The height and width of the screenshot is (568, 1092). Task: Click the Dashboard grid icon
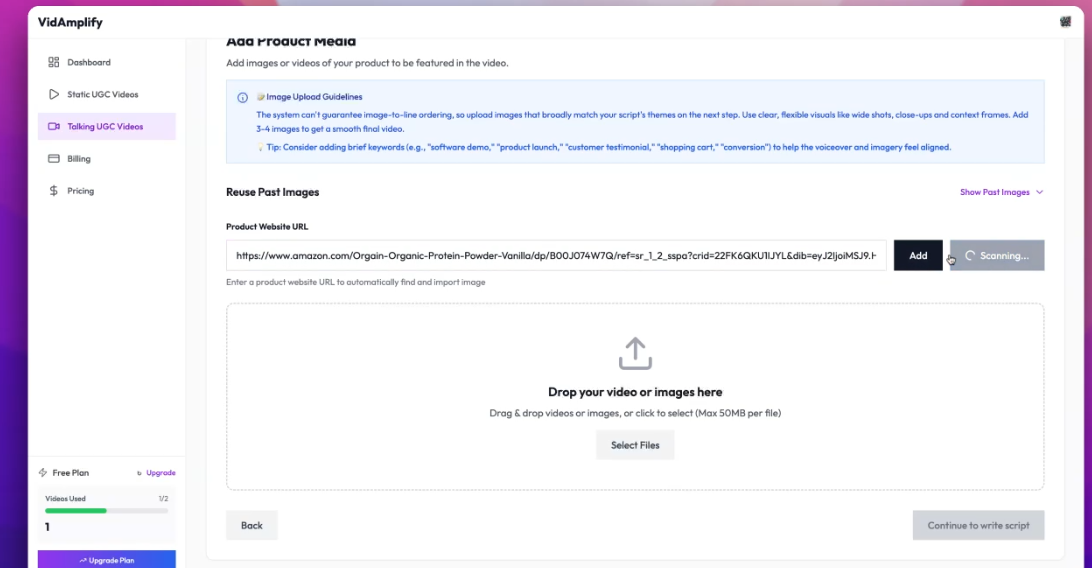tap(54, 63)
